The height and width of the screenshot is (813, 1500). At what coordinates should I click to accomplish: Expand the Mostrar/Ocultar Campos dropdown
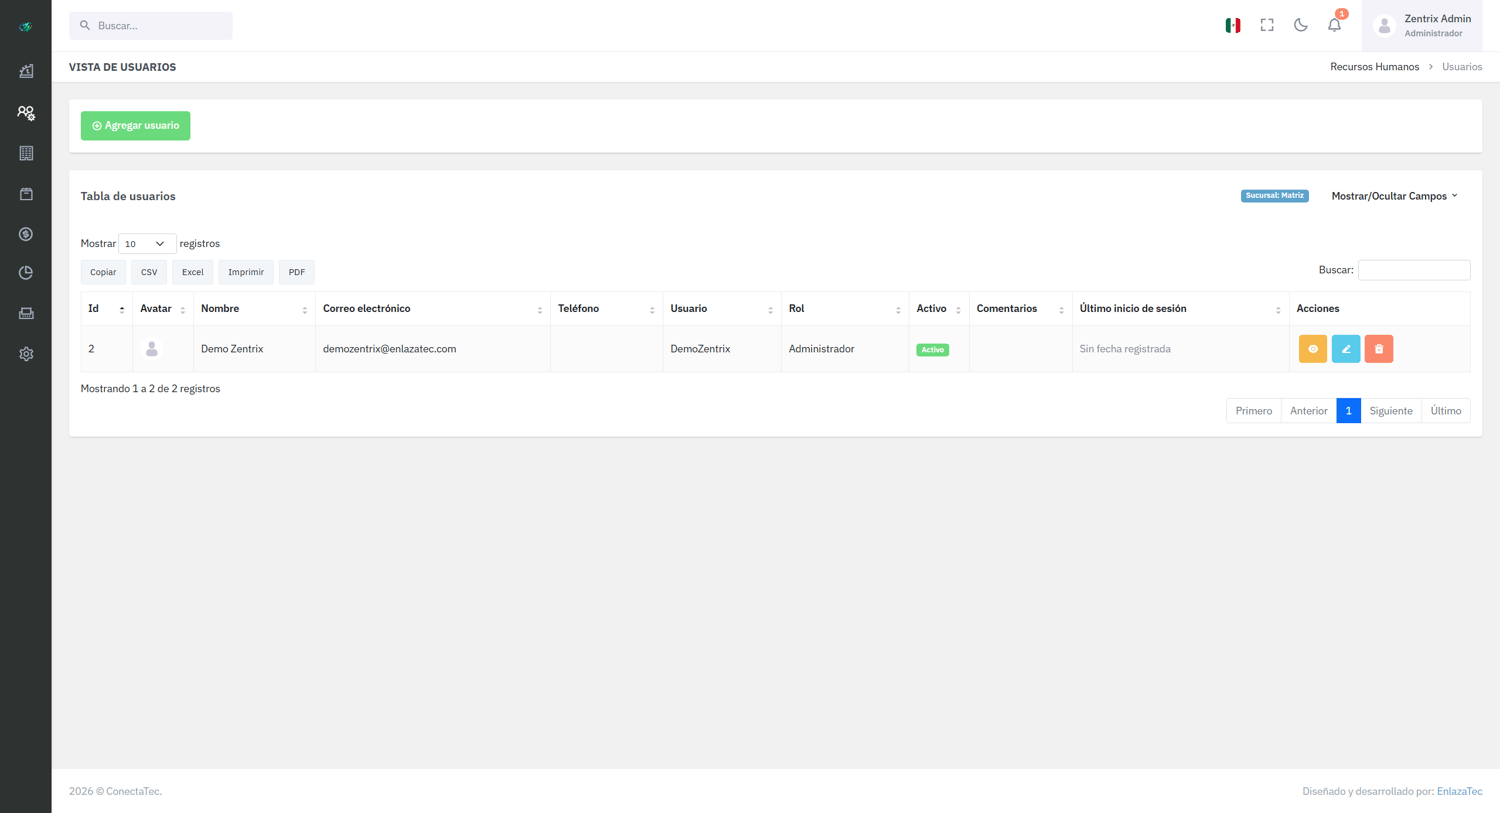[x=1394, y=196]
